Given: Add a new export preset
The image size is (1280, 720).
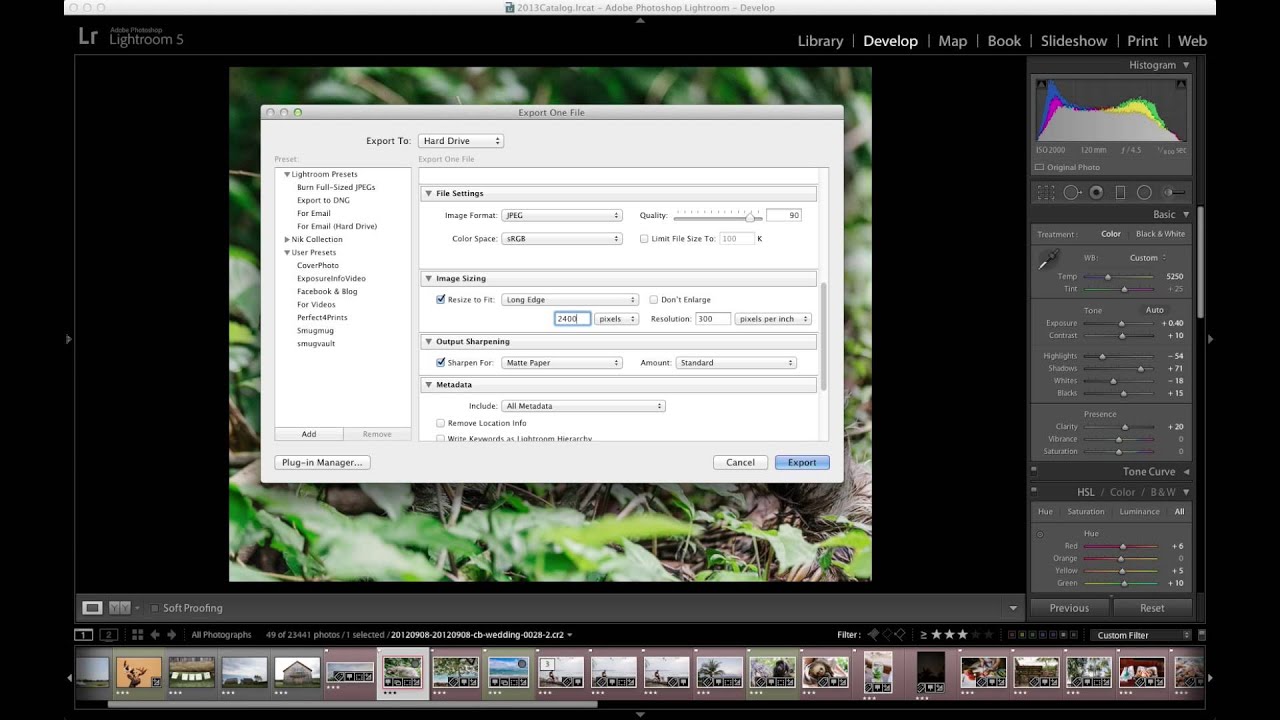Looking at the screenshot, I should [309, 434].
